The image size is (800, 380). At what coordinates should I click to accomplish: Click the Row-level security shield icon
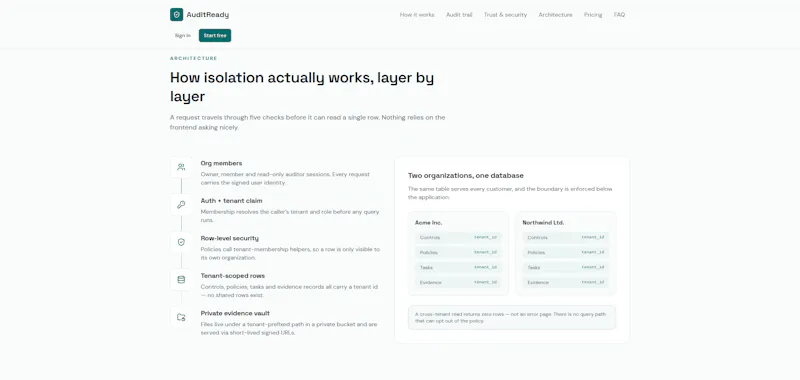(181, 242)
